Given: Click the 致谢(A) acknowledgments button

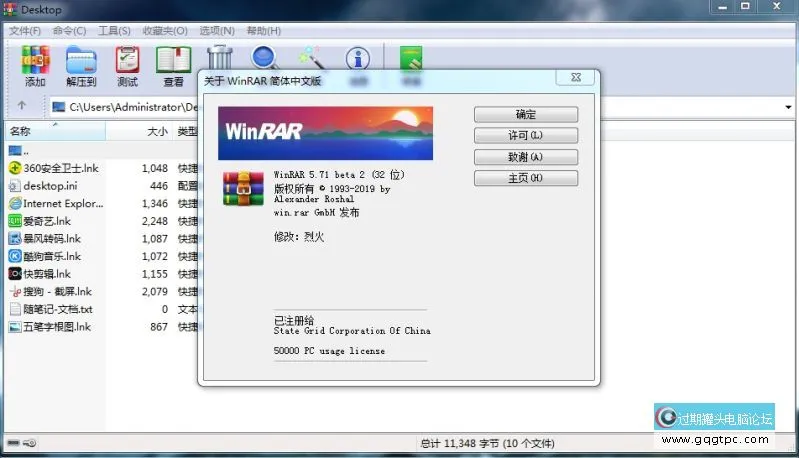Looking at the screenshot, I should (526, 157).
